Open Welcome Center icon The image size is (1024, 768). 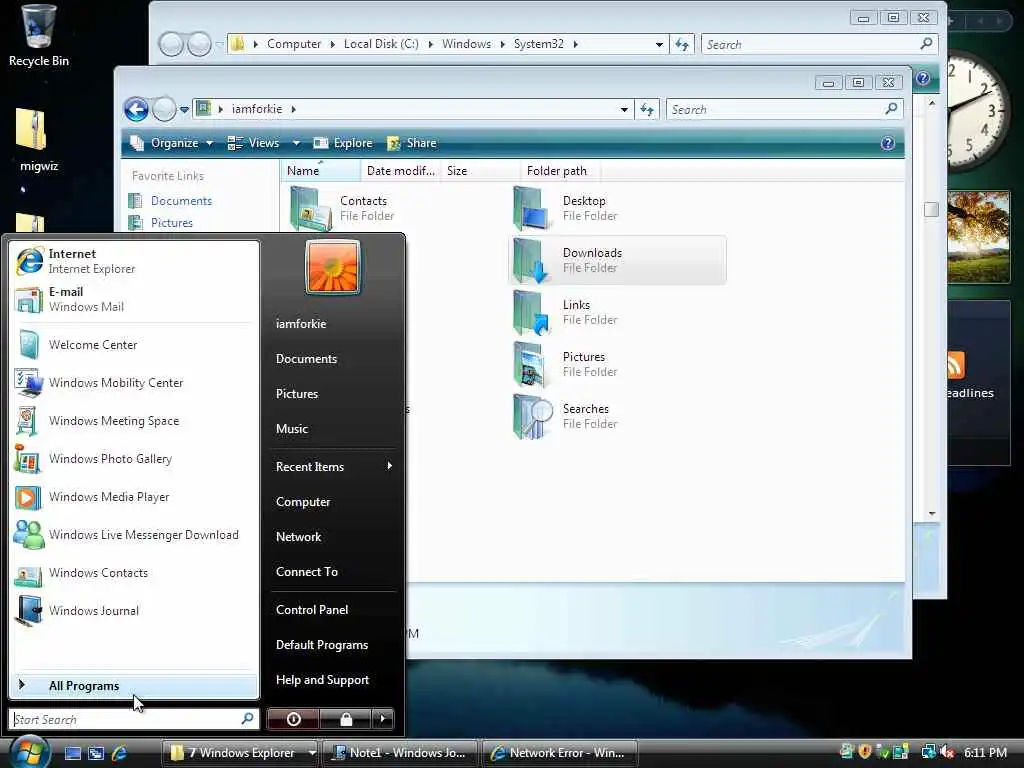point(29,345)
